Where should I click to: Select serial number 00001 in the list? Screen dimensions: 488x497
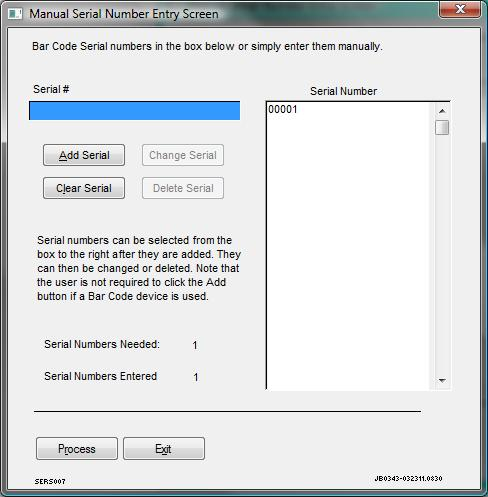tap(283, 109)
